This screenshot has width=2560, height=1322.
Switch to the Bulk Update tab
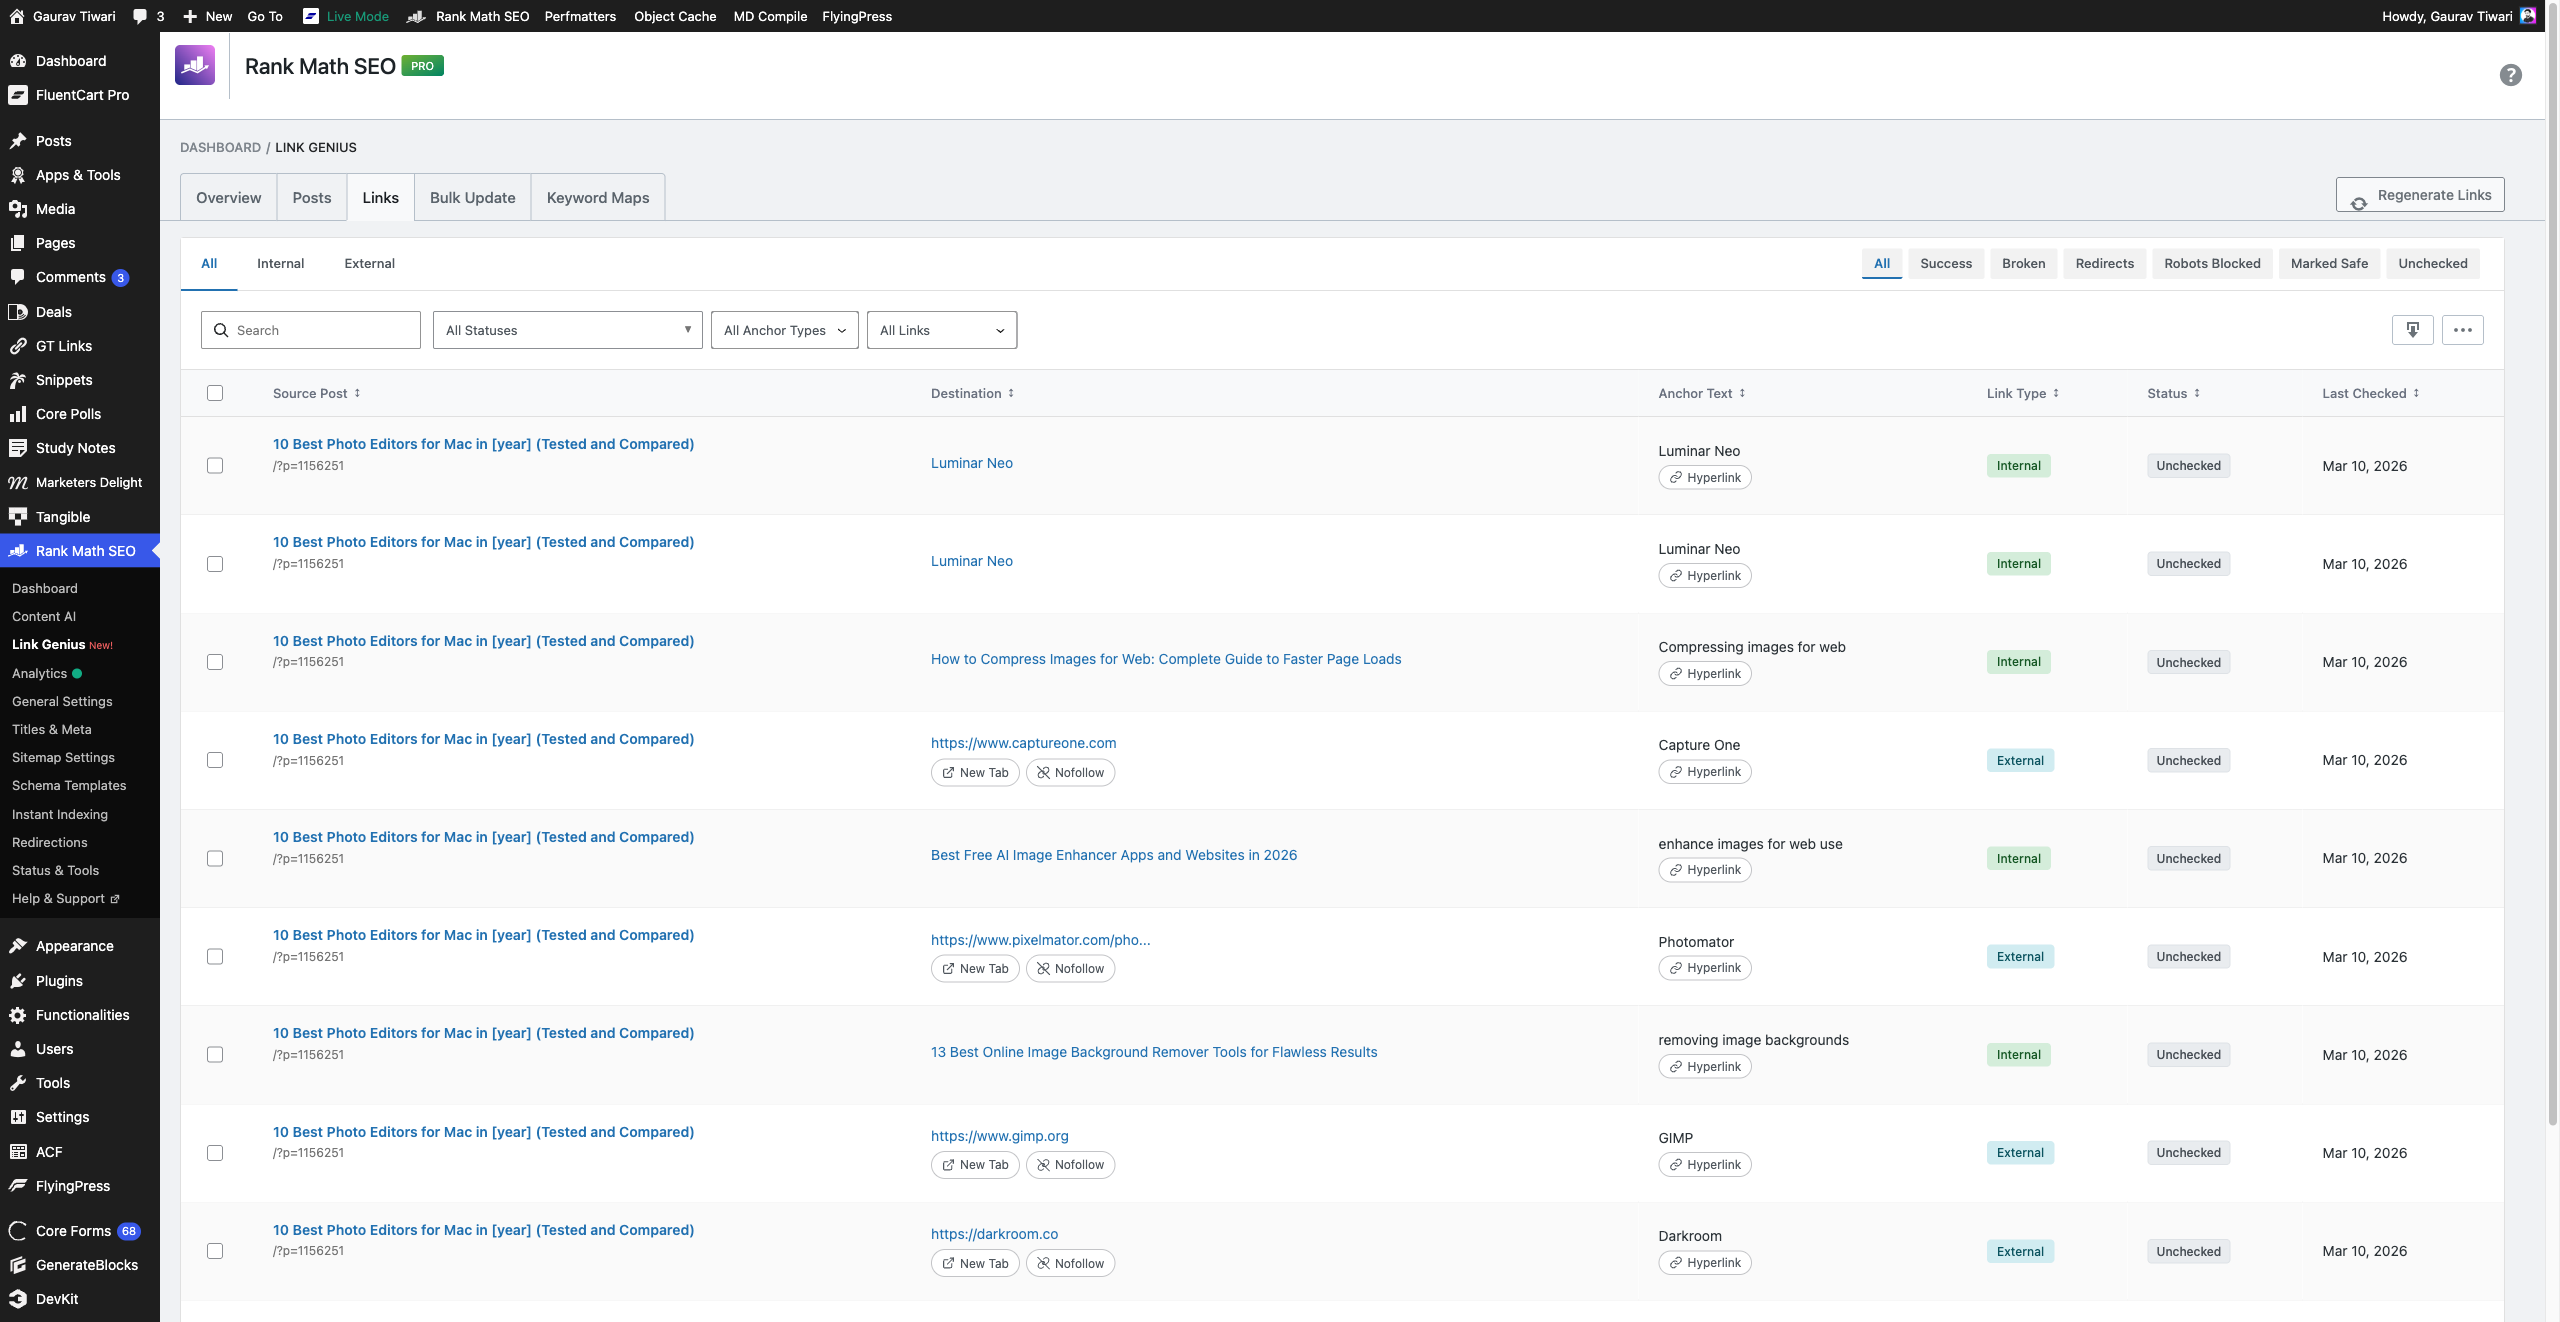coord(472,198)
